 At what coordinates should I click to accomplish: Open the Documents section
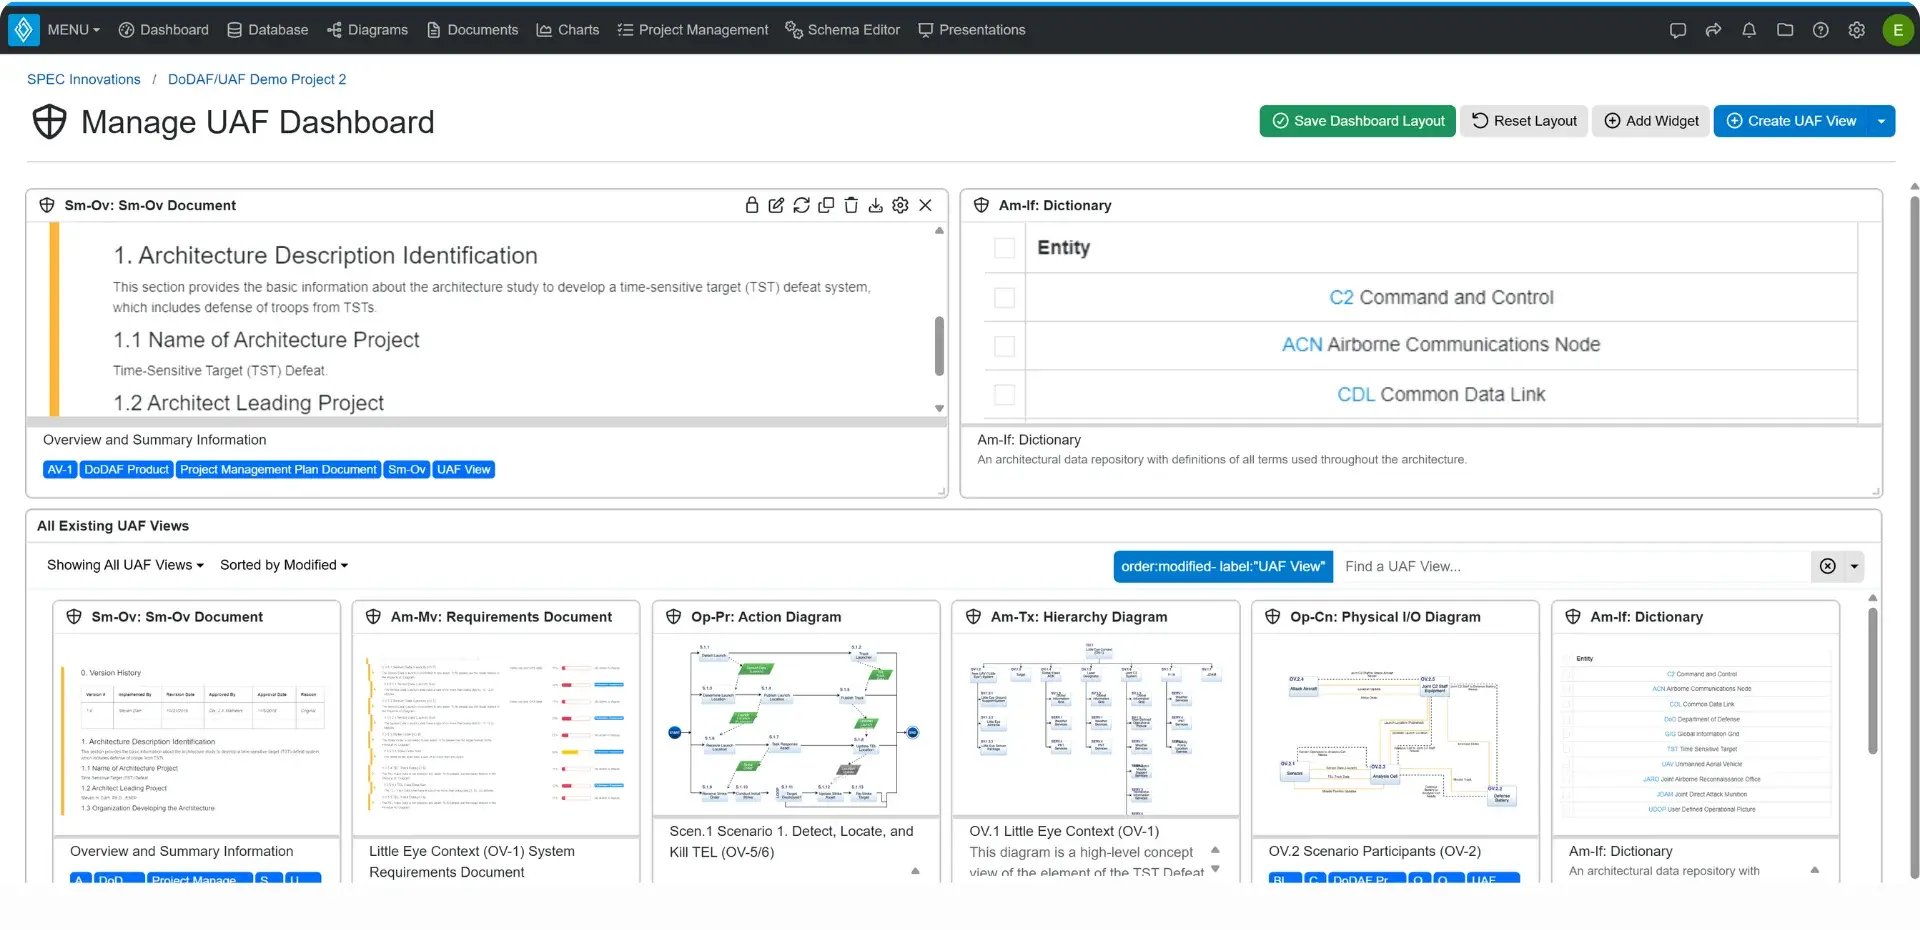pos(472,30)
